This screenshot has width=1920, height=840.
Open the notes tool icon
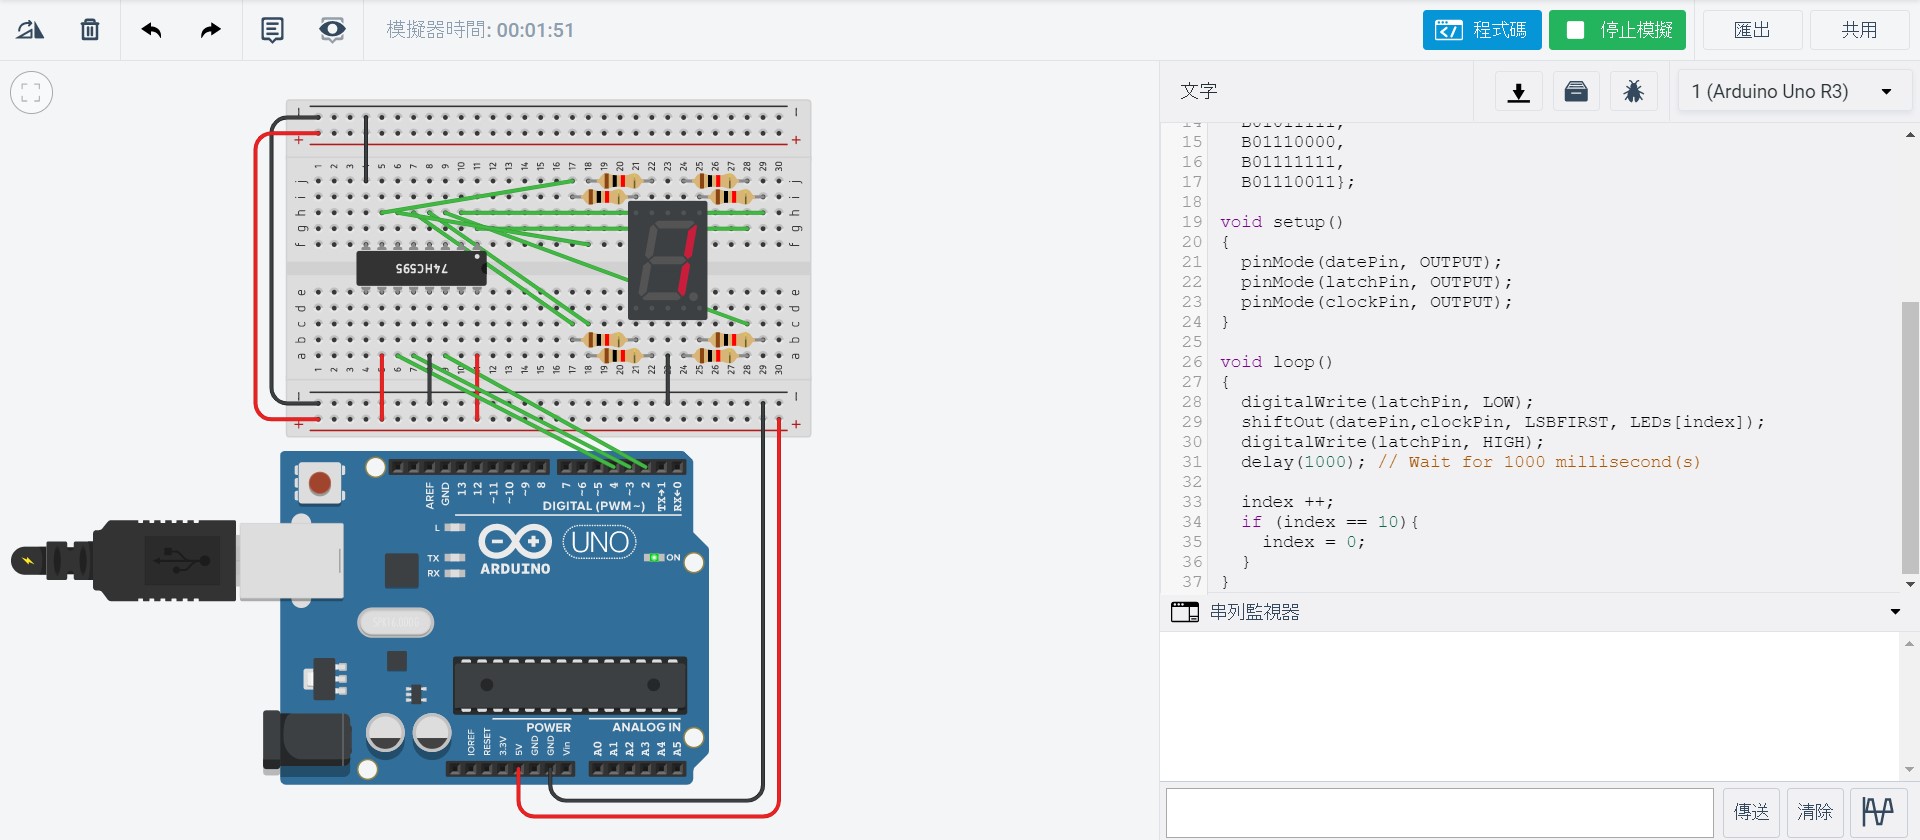click(272, 30)
